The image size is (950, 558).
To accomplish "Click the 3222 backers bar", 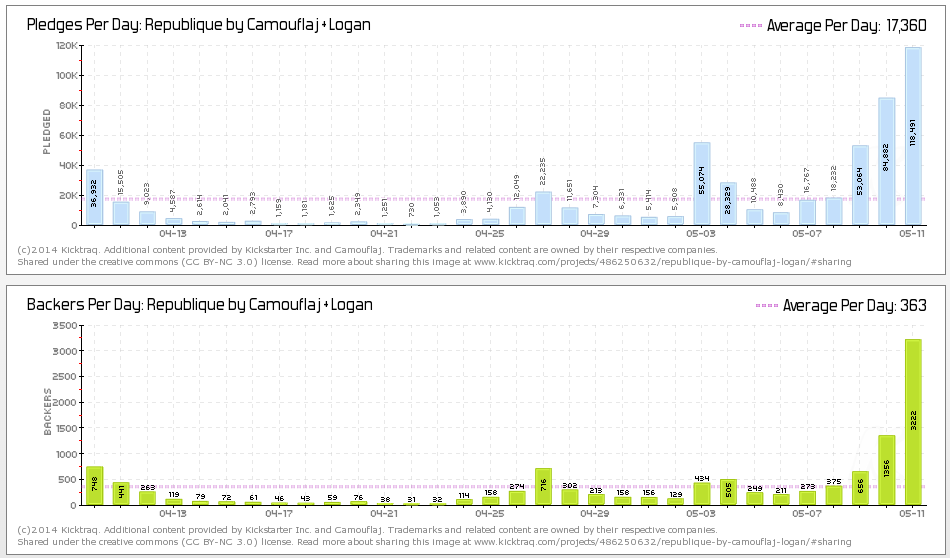I will point(913,422).
